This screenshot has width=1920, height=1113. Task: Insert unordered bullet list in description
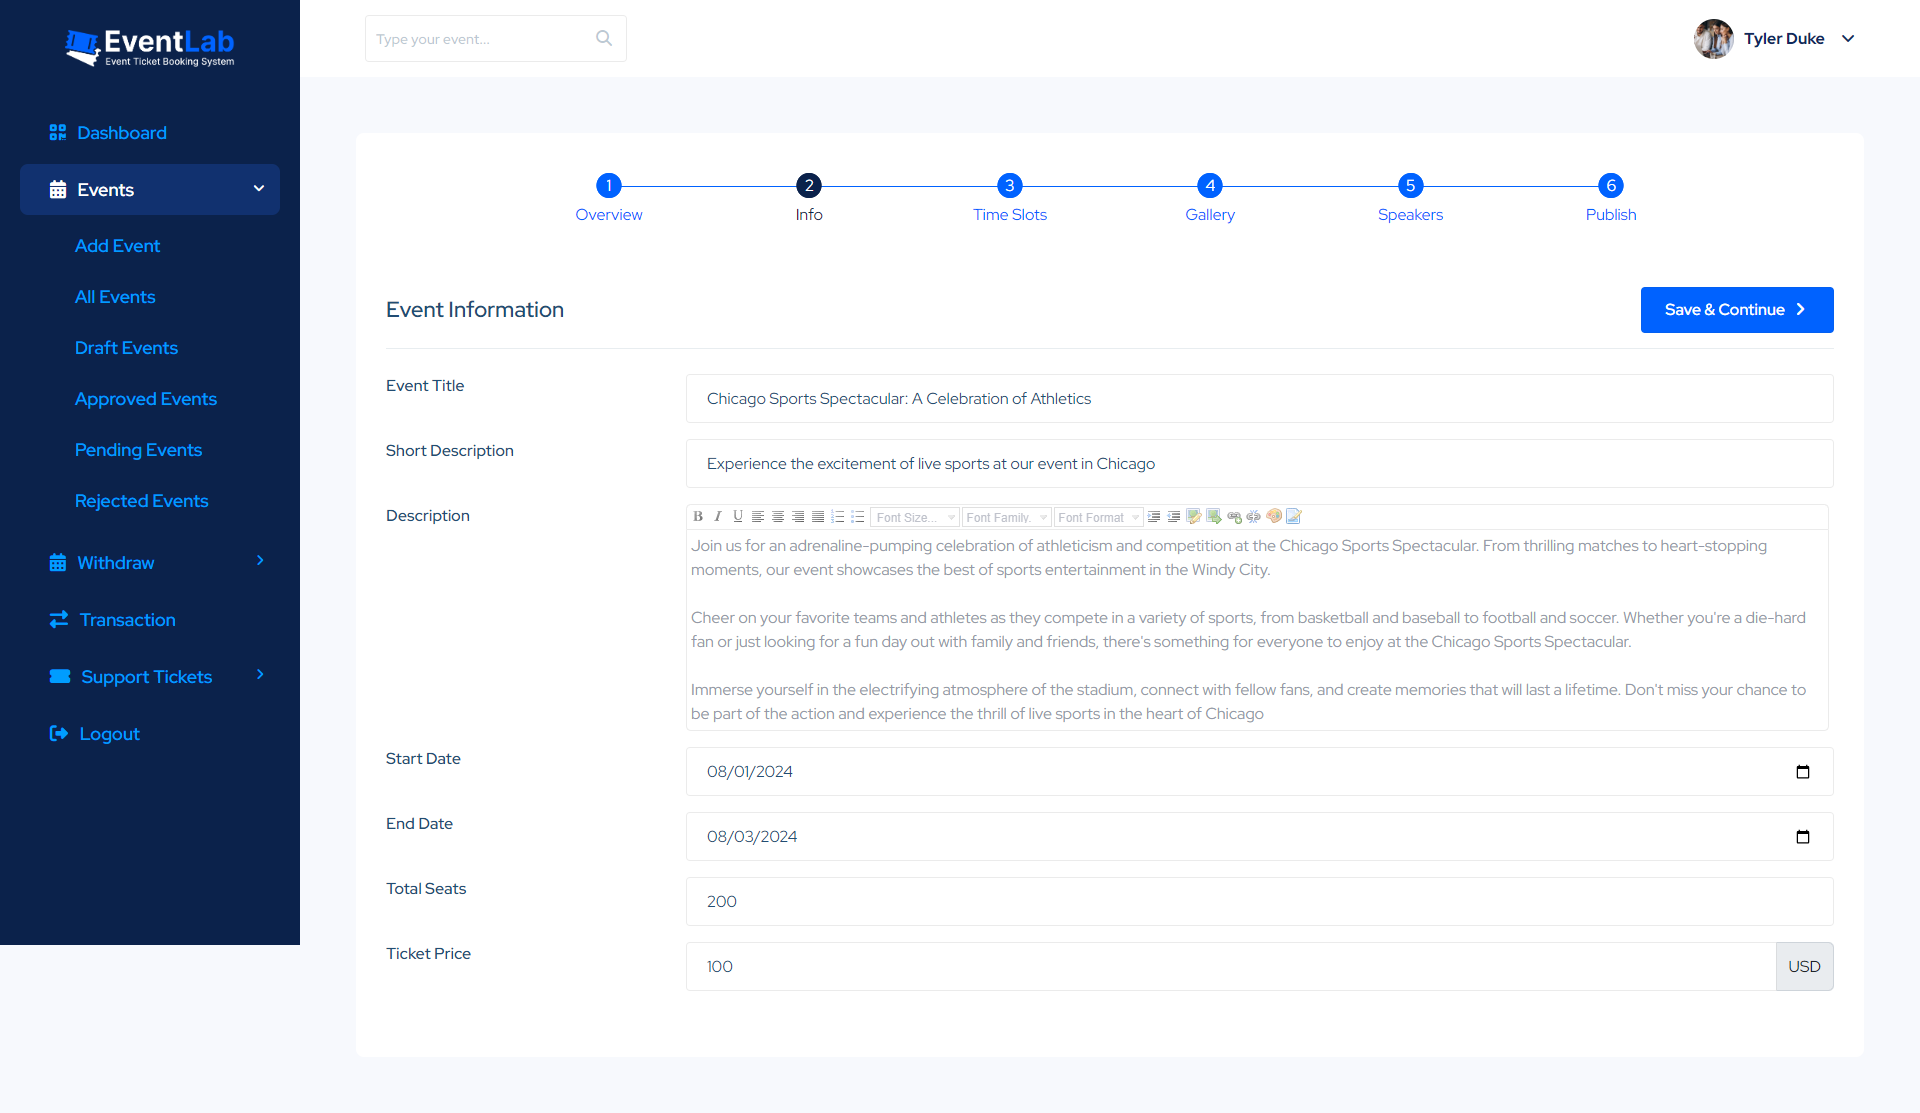click(x=858, y=517)
